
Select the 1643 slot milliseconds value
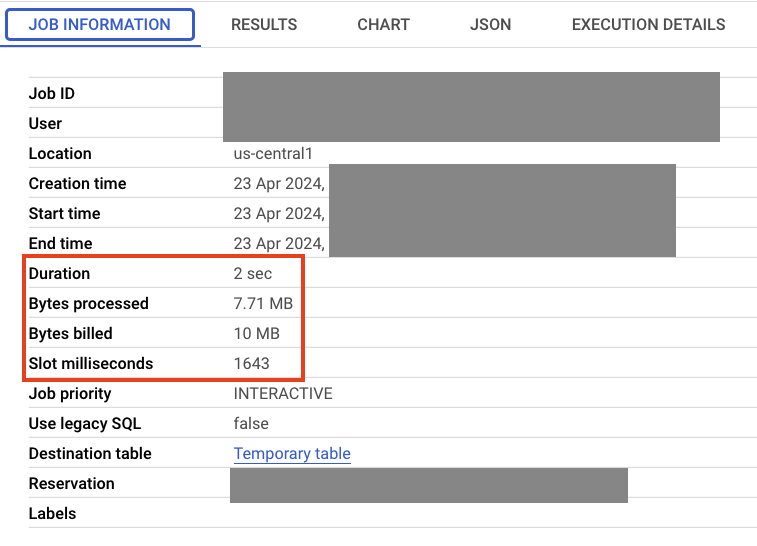[251, 364]
